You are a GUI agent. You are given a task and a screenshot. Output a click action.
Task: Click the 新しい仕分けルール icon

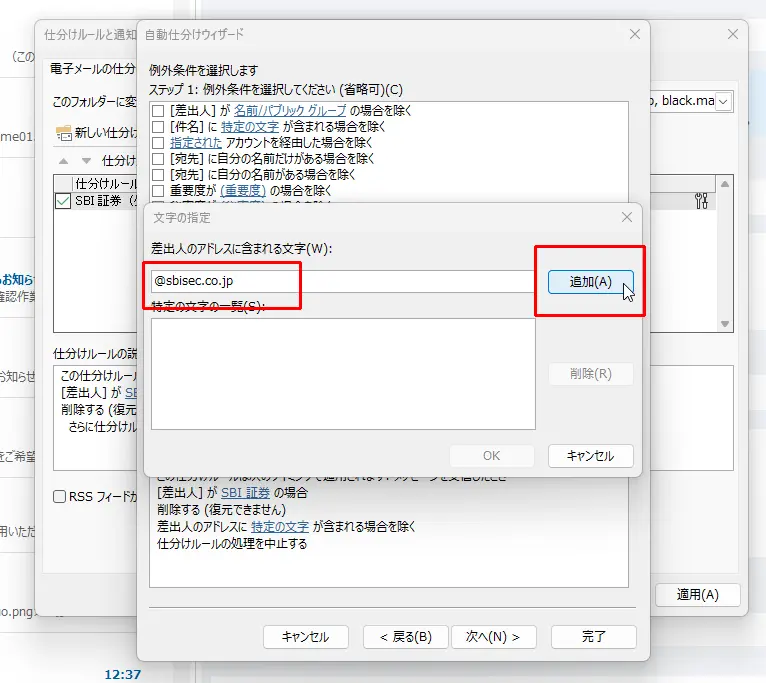[x=64, y=133]
